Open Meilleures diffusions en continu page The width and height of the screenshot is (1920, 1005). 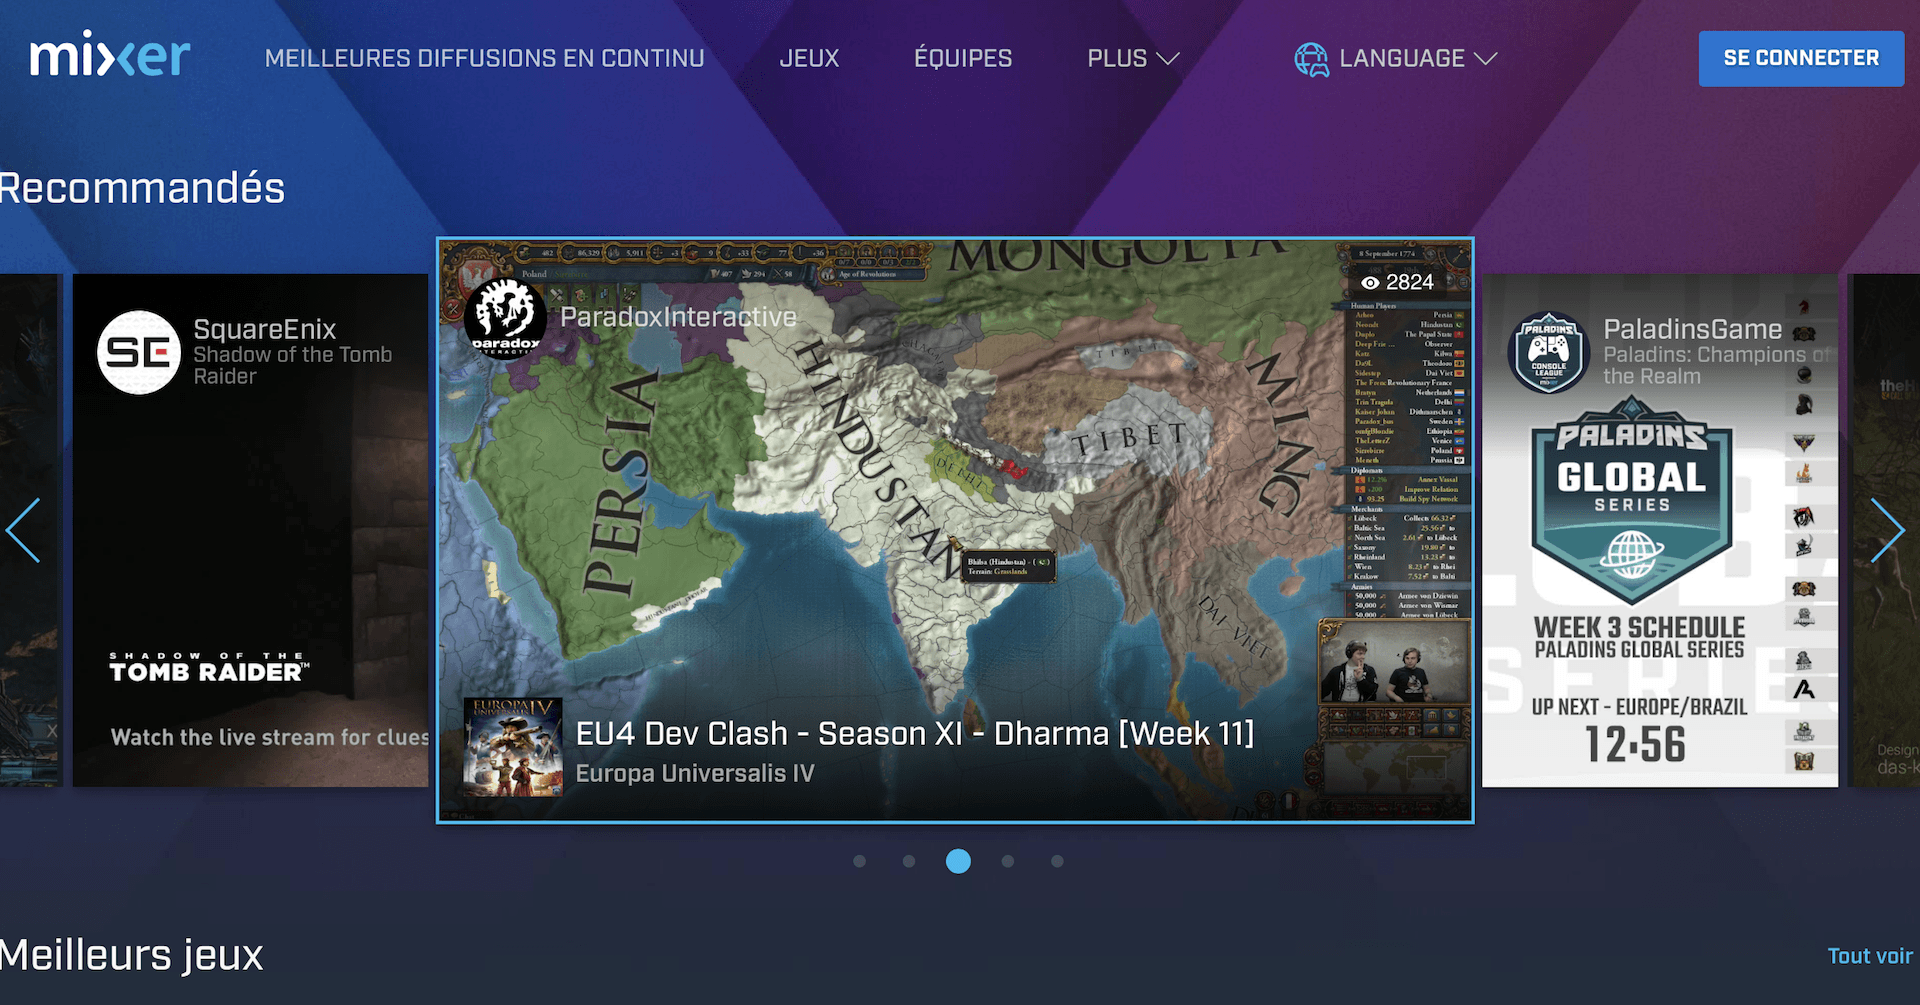pos(484,58)
